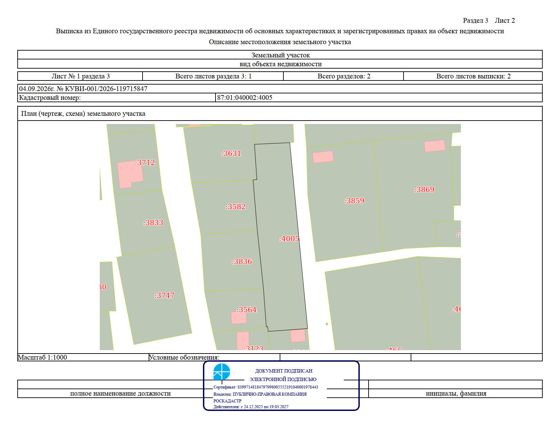The height and width of the screenshot is (433, 560).
Task: Click parcel number :3631 on the plan
Action: 232,153
